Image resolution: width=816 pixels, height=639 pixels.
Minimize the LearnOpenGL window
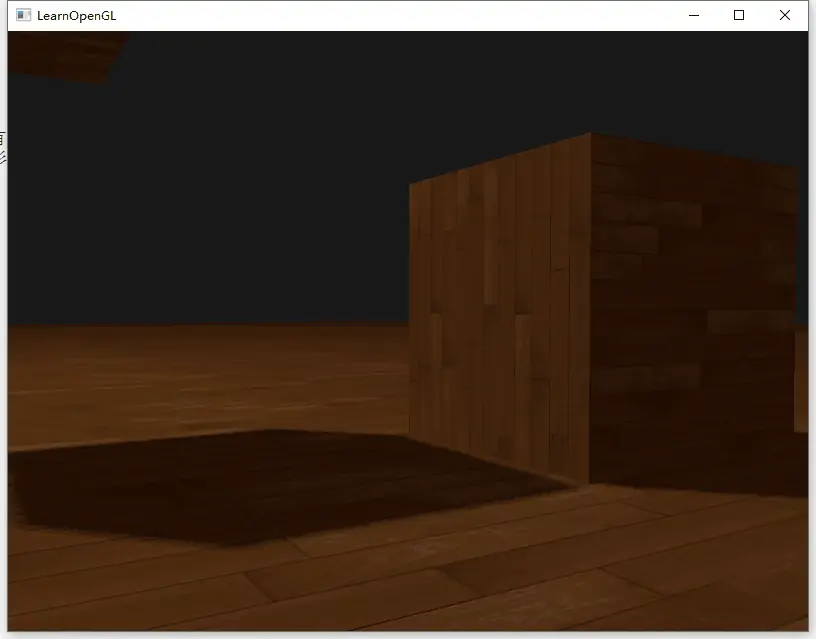click(694, 15)
